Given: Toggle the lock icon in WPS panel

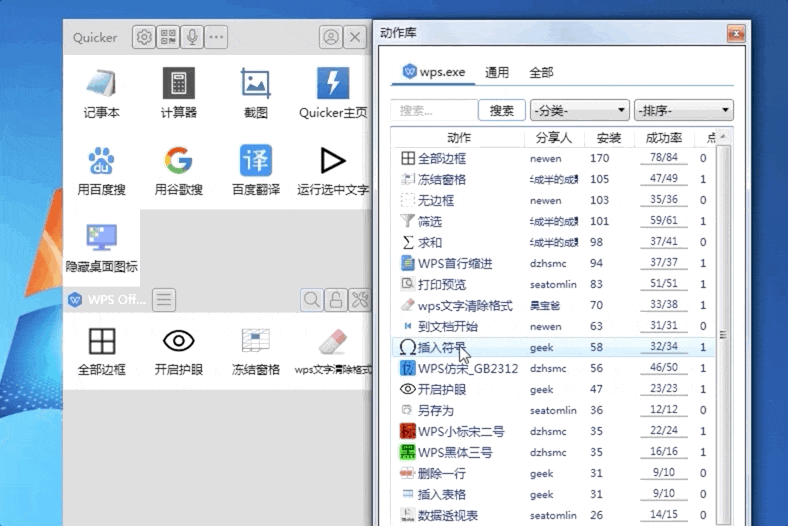Looking at the screenshot, I should 336,300.
